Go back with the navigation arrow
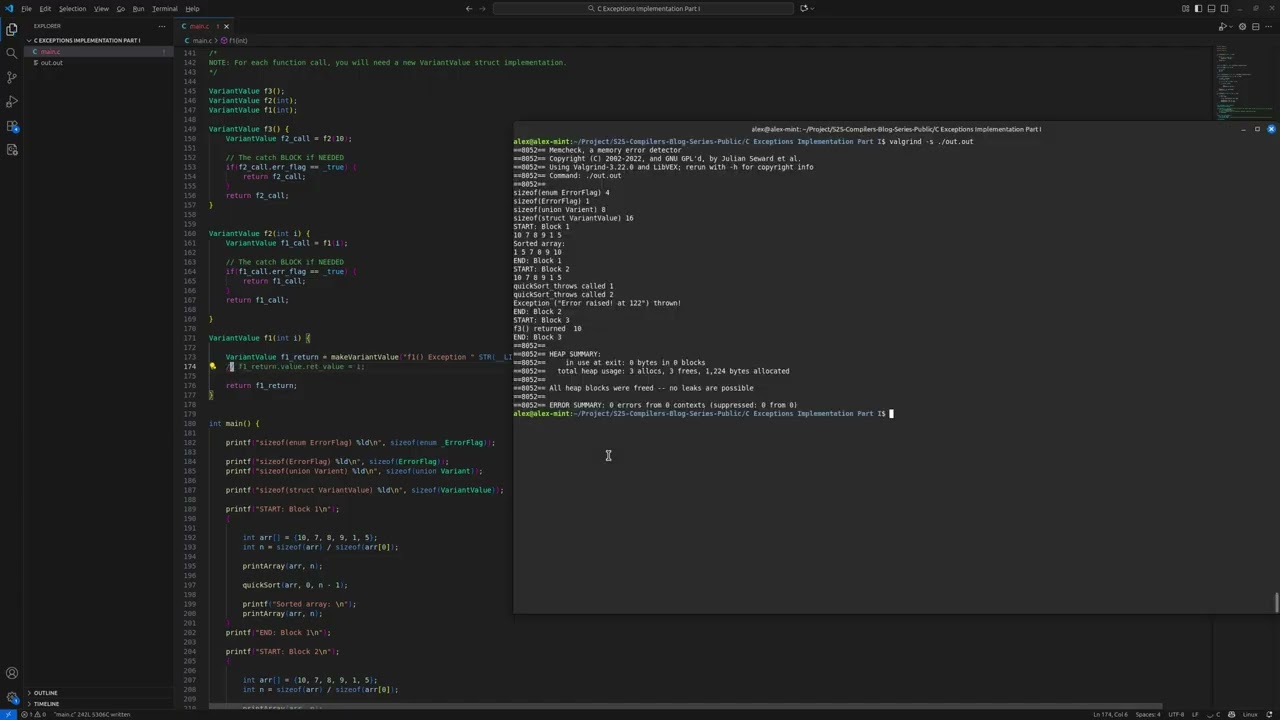 (469, 8)
